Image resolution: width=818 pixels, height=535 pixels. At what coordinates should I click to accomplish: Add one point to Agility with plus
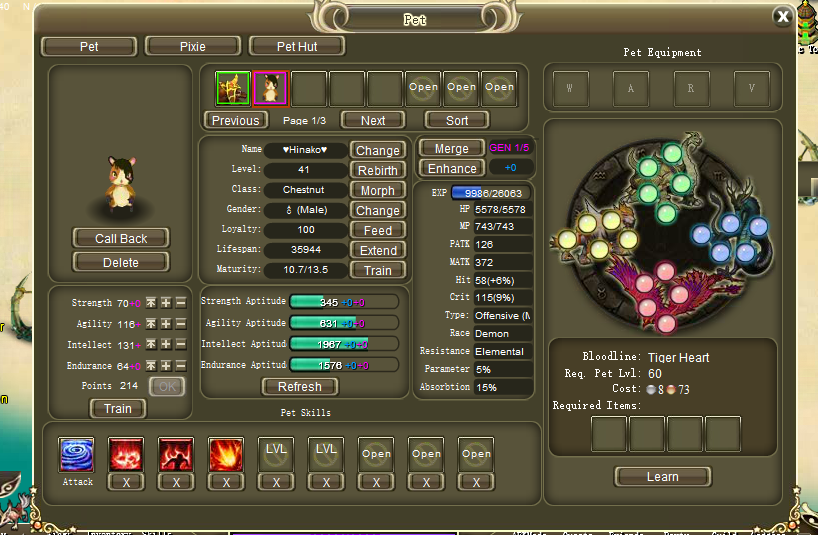point(165,324)
